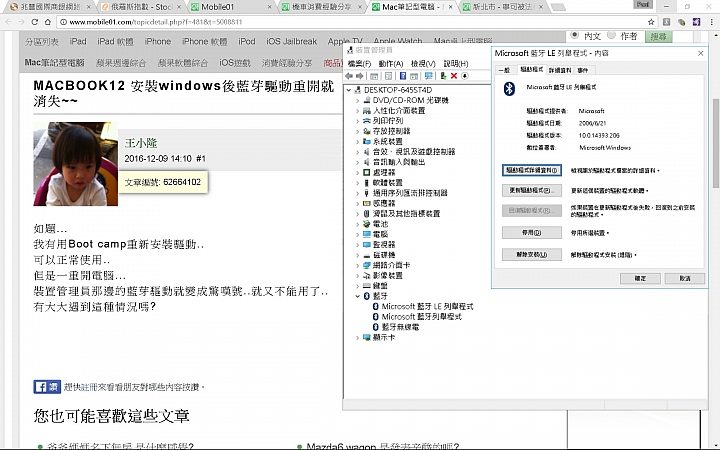Collapse the DESKTOP-645ST4D root node

(349, 90)
